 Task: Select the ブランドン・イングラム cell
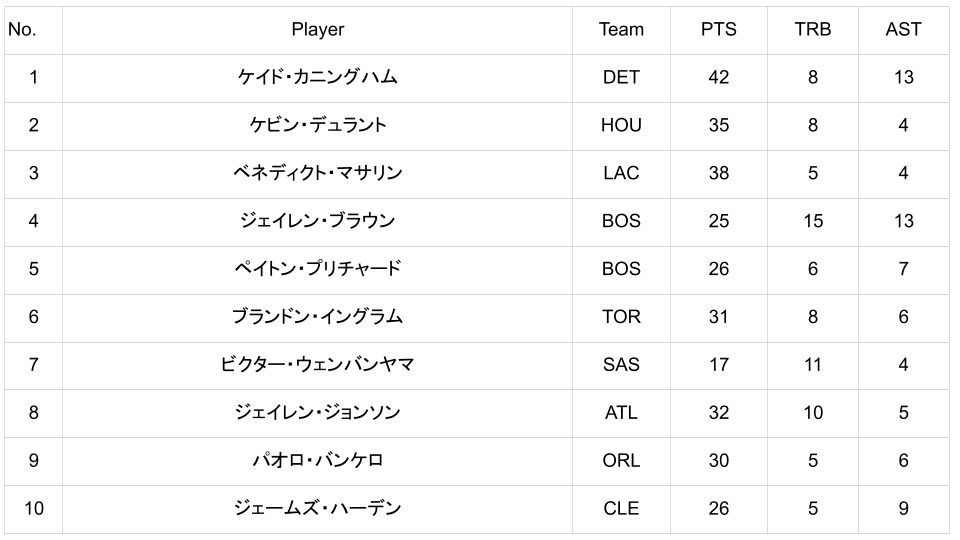pyautogui.click(x=317, y=317)
